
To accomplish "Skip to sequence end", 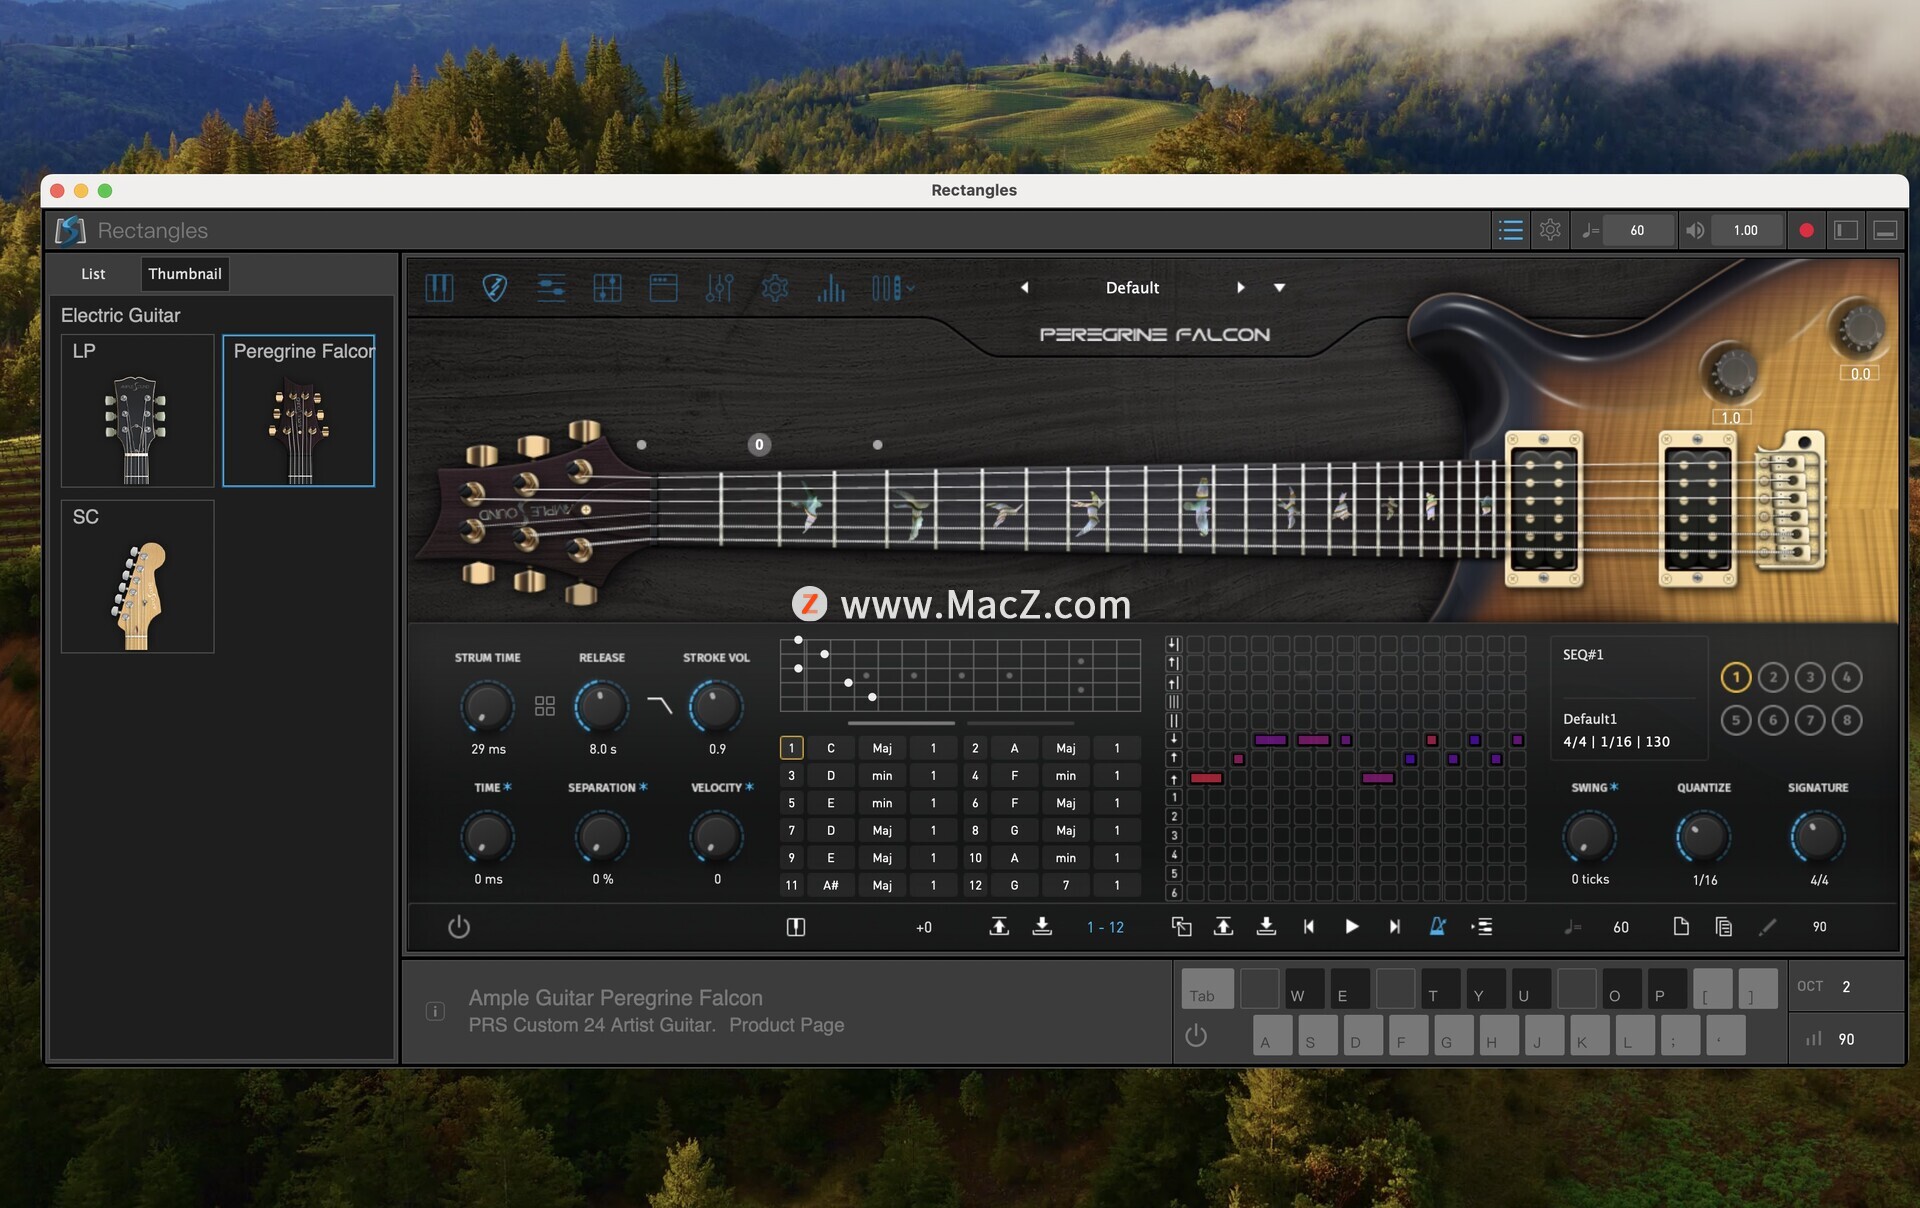I will (1394, 926).
